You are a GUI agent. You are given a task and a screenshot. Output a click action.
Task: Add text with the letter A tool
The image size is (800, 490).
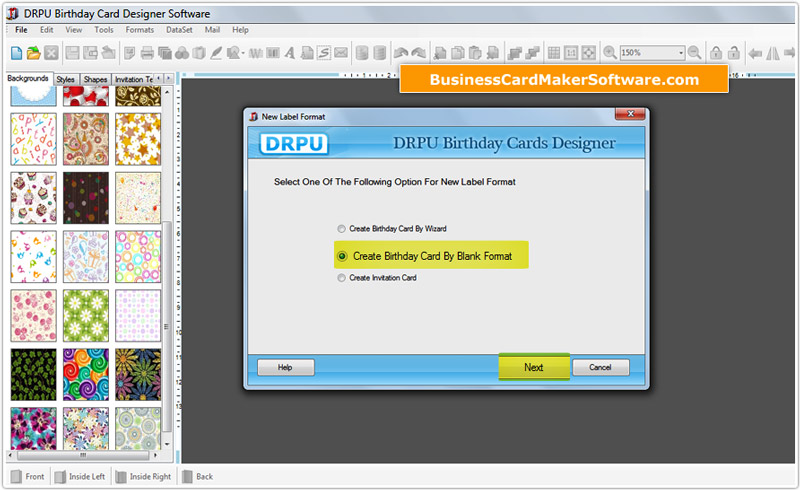[x=290, y=53]
